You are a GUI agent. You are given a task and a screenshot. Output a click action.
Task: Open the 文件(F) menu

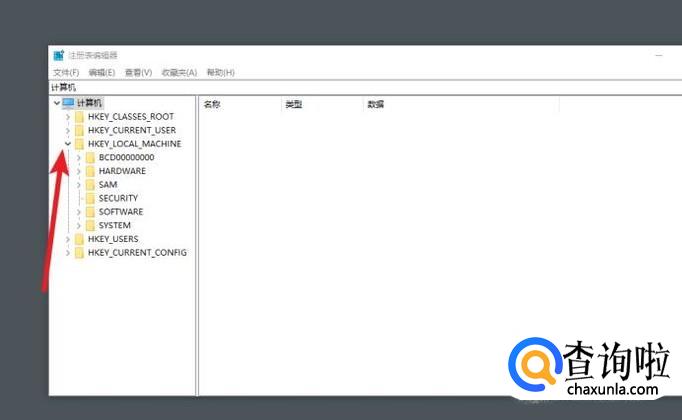[66, 72]
